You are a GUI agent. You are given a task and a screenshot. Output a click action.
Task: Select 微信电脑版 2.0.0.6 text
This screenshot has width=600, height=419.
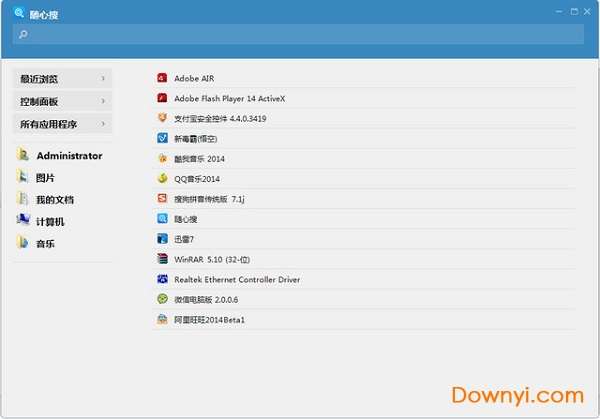point(206,300)
